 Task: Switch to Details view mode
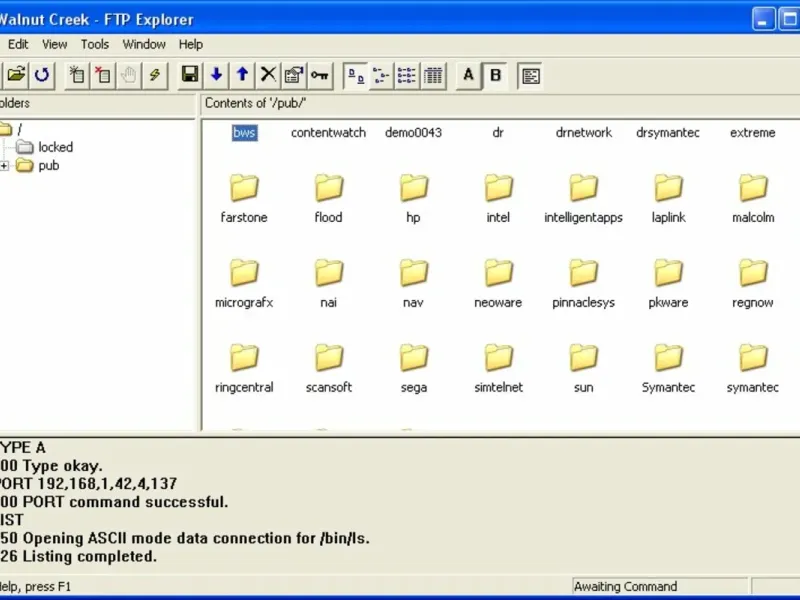(433, 76)
